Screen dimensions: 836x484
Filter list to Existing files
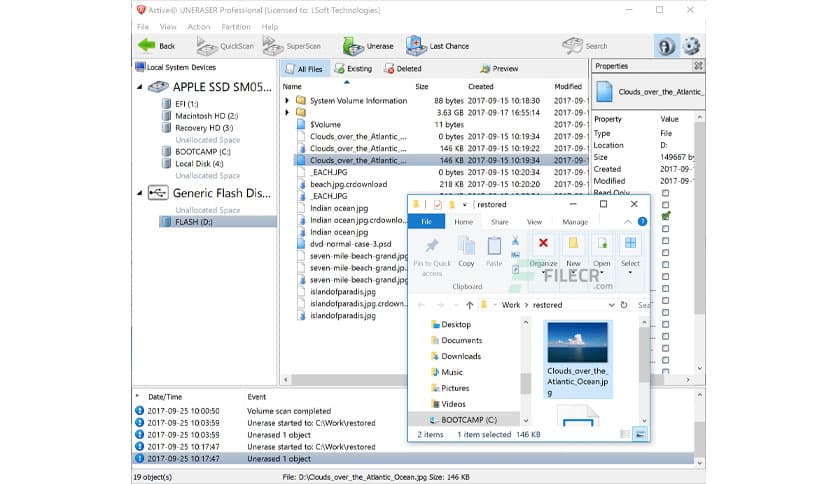click(x=353, y=69)
